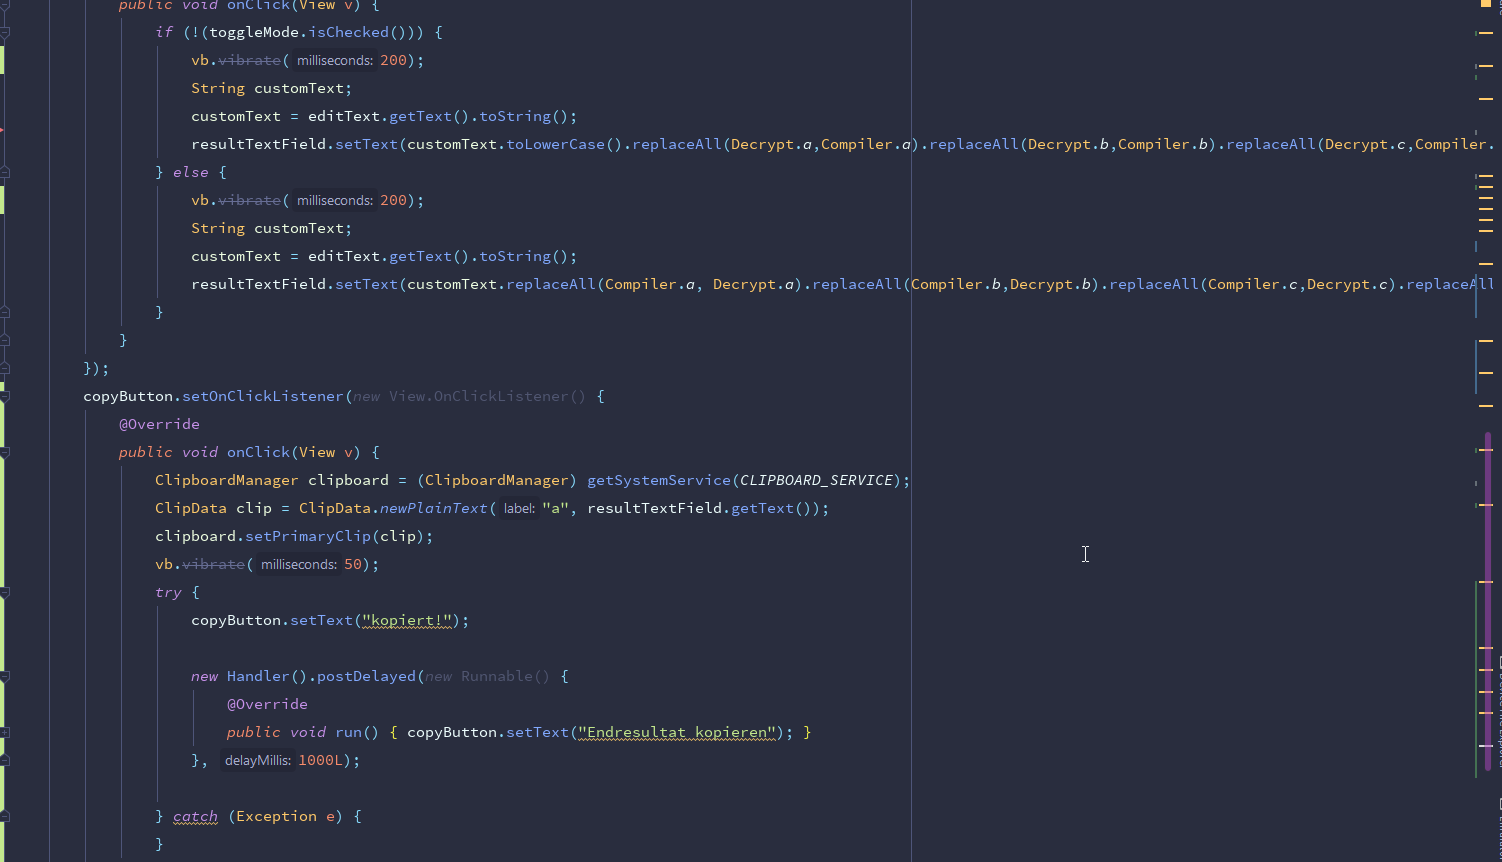Click the setPrimaryClip method call

pyautogui.click(x=308, y=536)
